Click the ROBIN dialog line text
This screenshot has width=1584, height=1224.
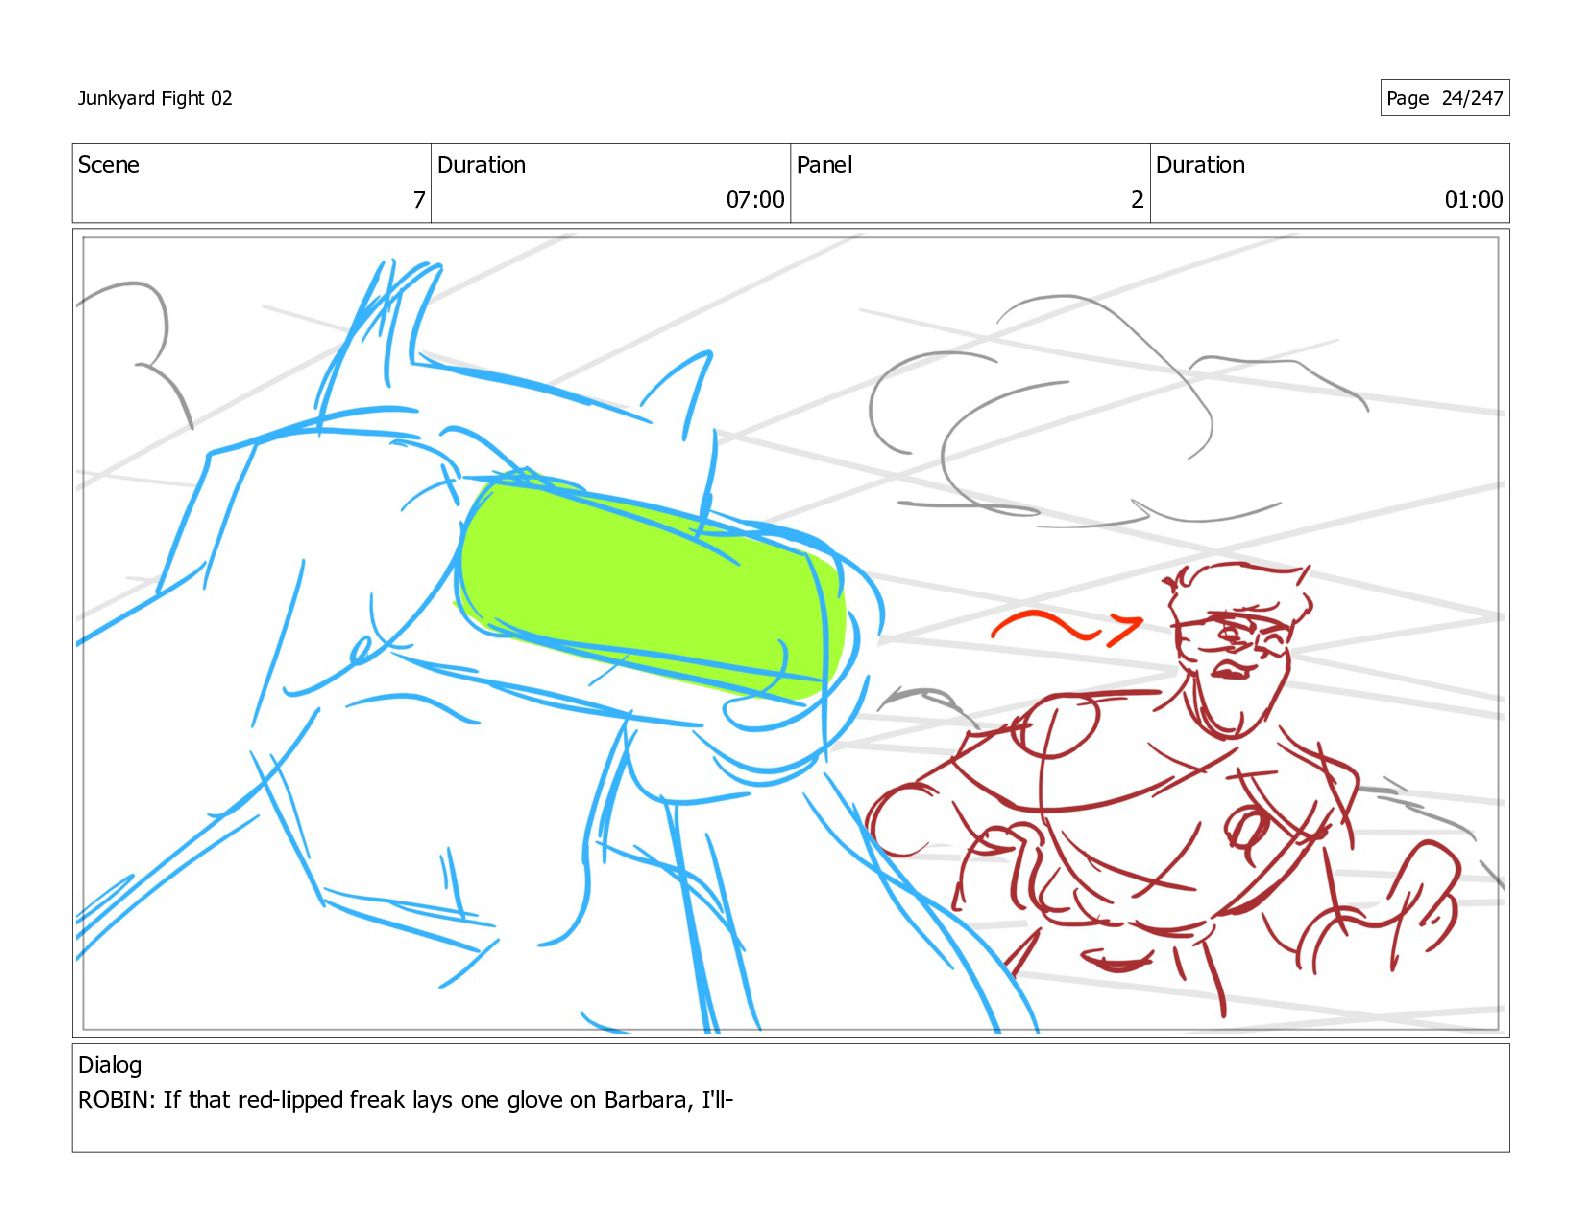(x=406, y=1100)
